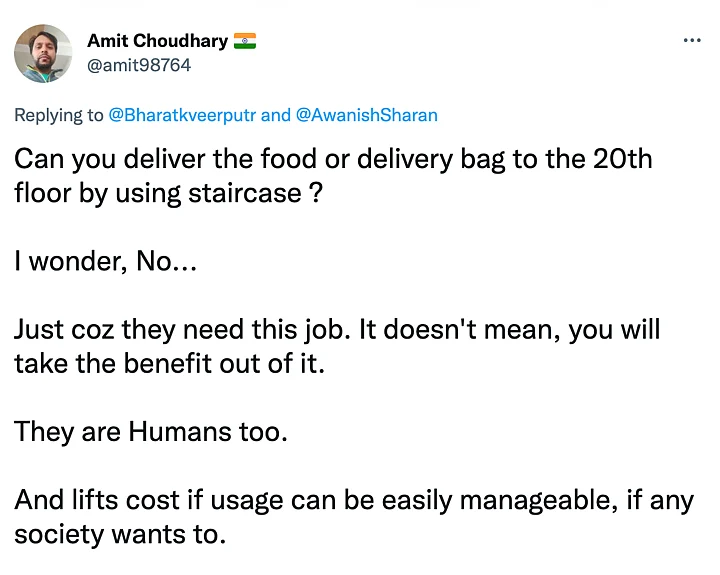Open the tweet's three-dot more options menu
Screen dimensions: 720x575
[692, 40]
